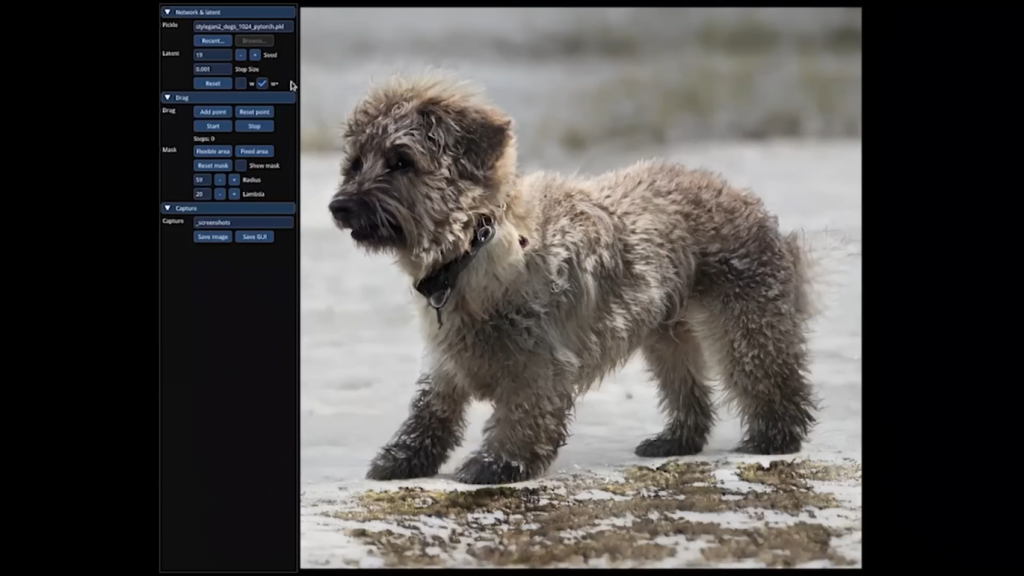Click Reset point button
Image resolution: width=1024 pixels, height=576 pixels.
pos(254,112)
